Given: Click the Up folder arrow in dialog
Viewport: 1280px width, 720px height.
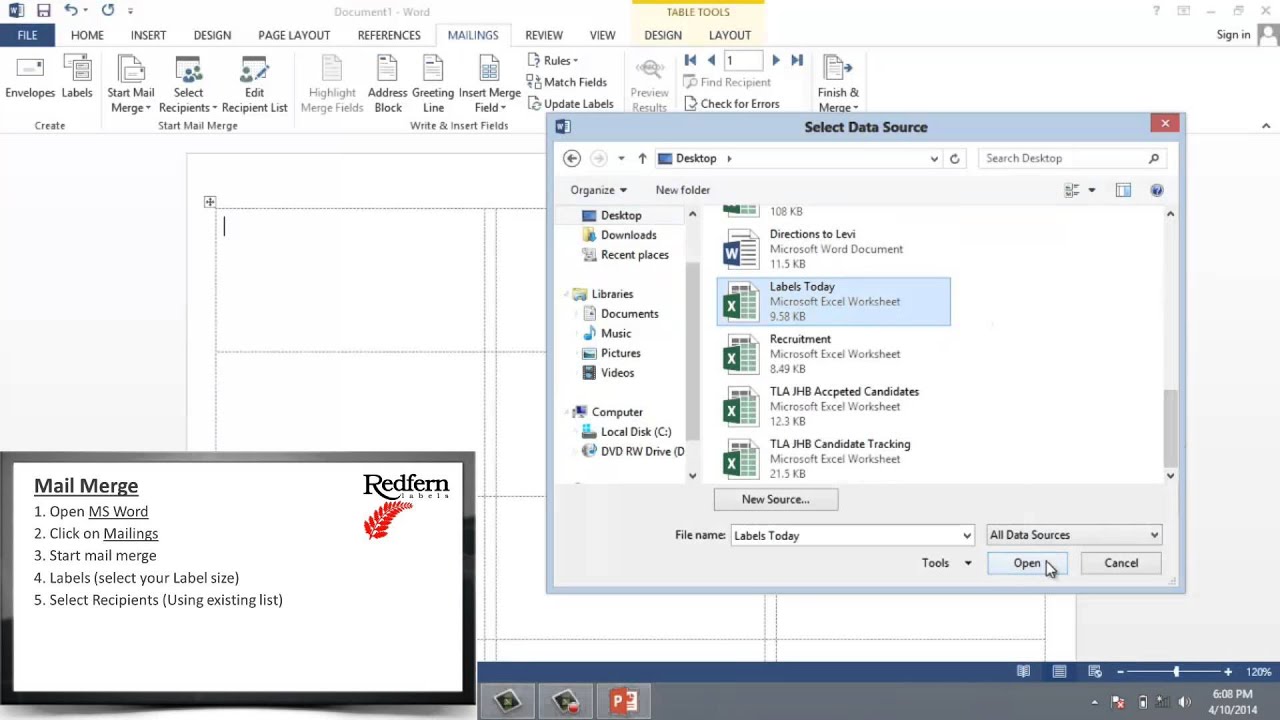Looking at the screenshot, I should pyautogui.click(x=642, y=158).
